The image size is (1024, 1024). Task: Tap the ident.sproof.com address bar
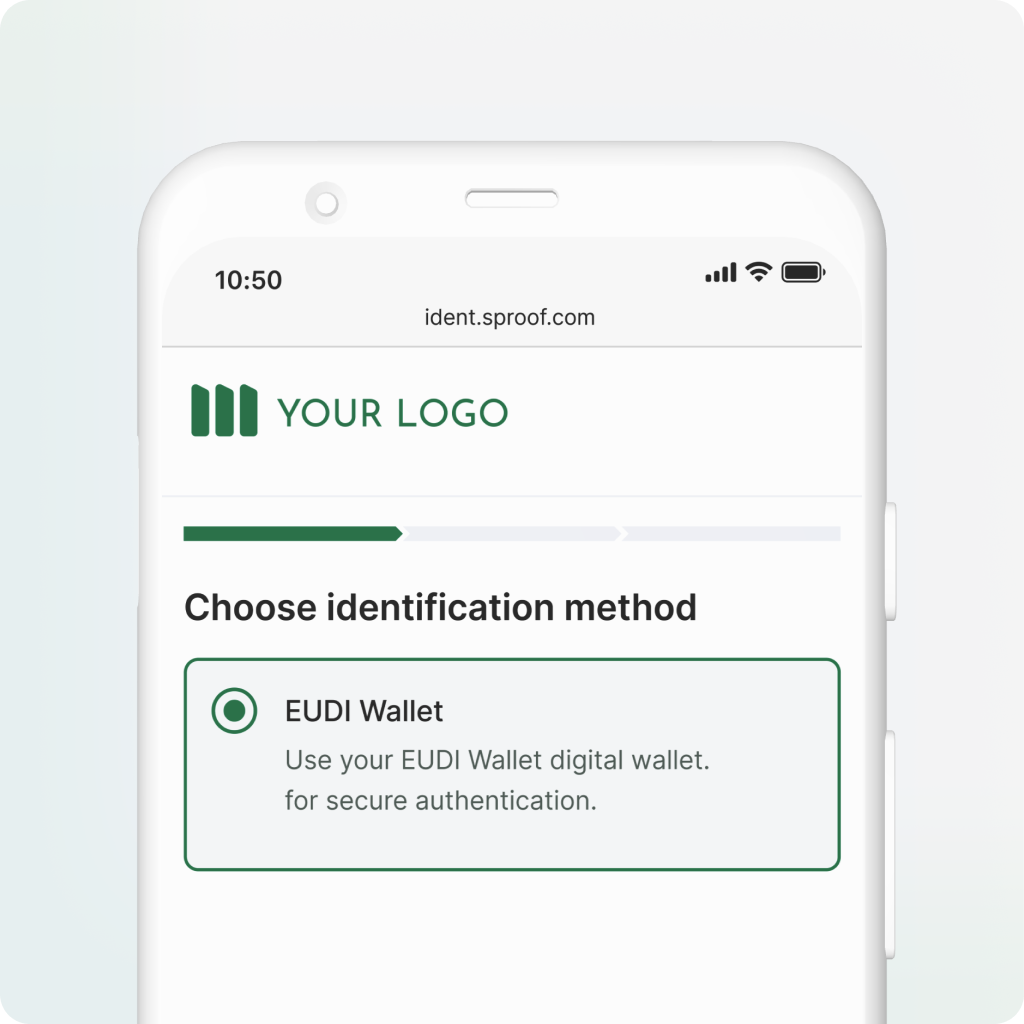coord(509,317)
